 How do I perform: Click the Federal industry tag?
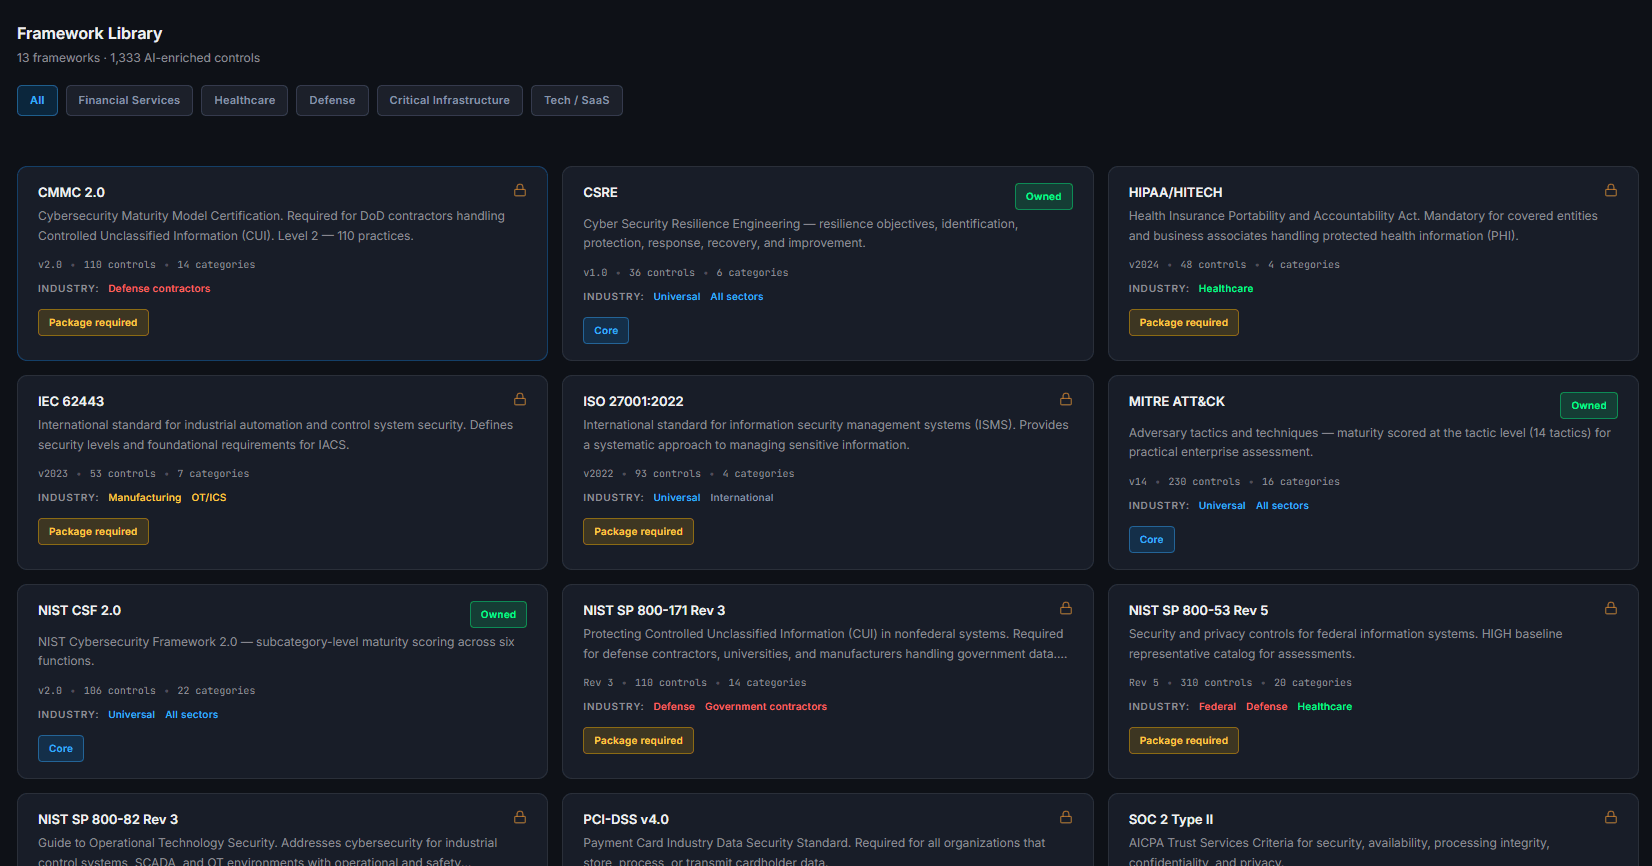click(x=1217, y=706)
